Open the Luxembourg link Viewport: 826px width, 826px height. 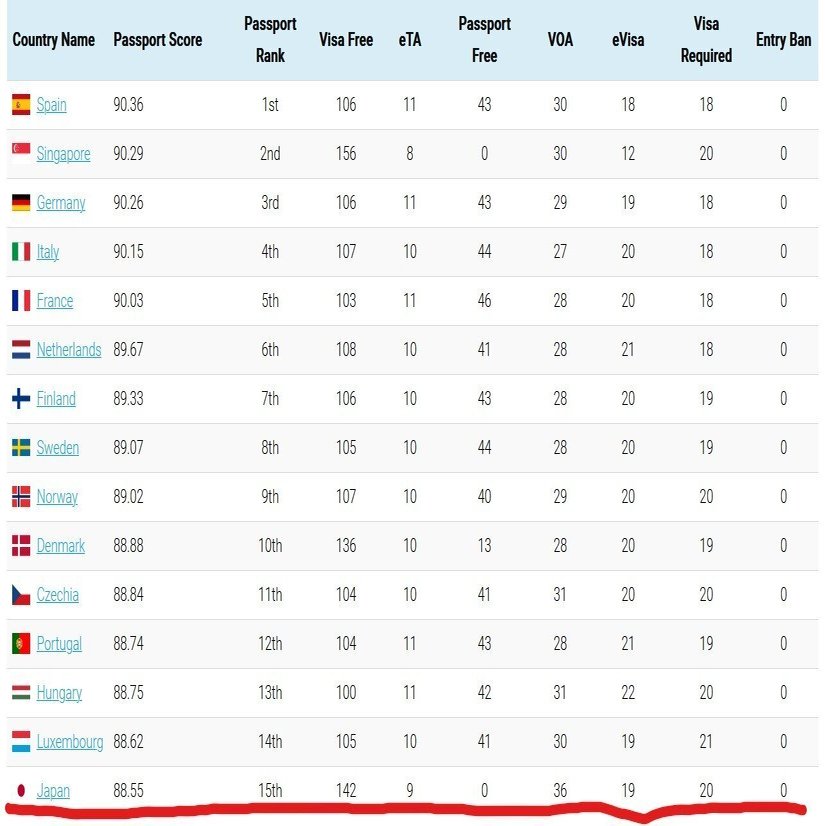pyautogui.click(x=70, y=742)
